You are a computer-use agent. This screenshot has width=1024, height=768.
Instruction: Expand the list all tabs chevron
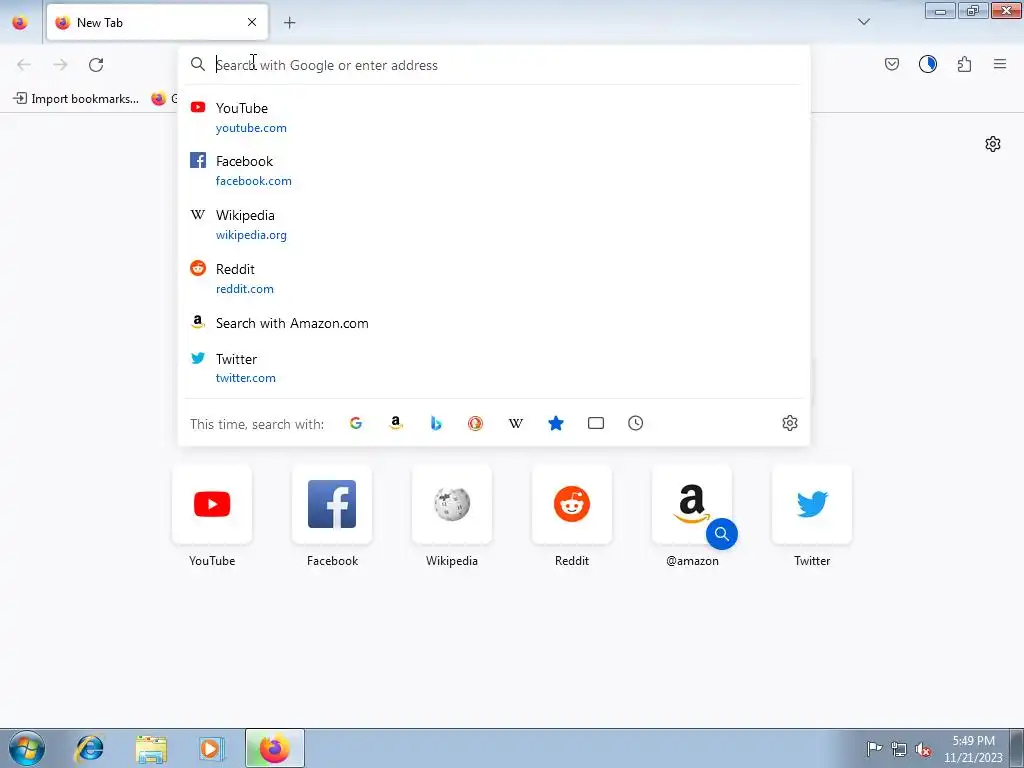[863, 22]
